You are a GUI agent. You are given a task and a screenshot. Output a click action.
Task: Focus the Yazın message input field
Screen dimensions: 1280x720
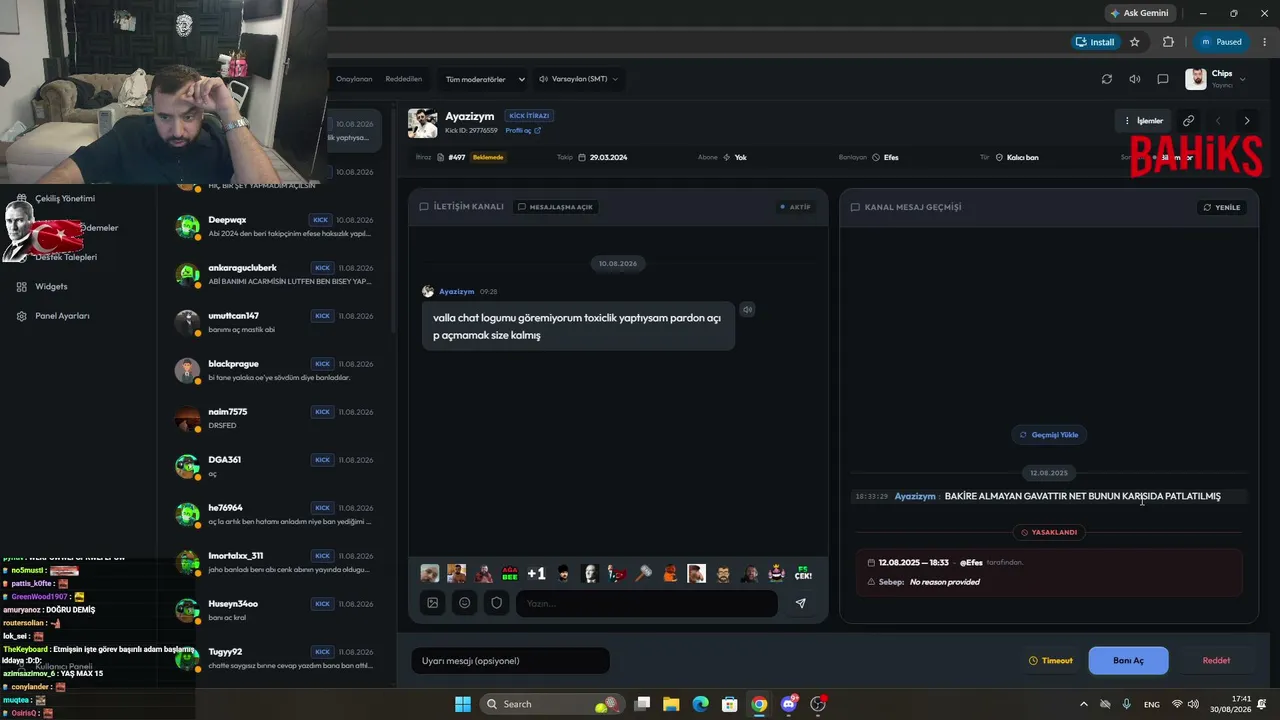point(646,603)
